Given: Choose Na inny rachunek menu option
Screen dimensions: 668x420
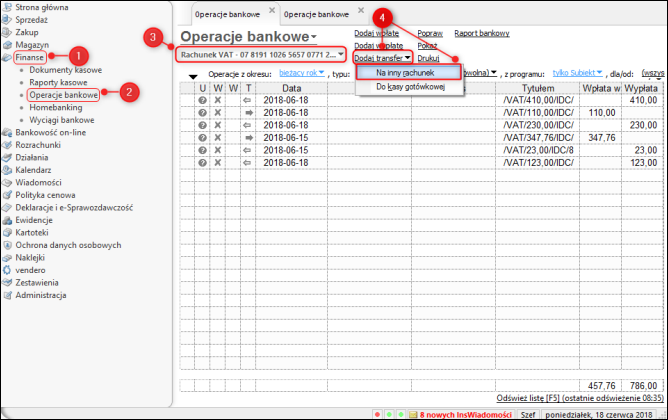Looking at the screenshot, I should 409,73.
